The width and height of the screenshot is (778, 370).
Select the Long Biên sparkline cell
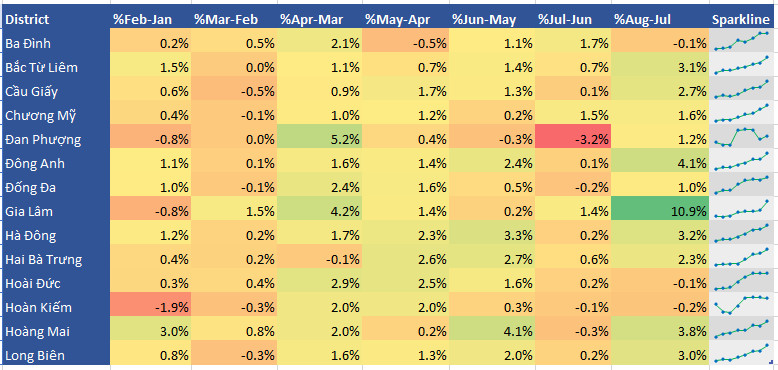(x=741, y=353)
